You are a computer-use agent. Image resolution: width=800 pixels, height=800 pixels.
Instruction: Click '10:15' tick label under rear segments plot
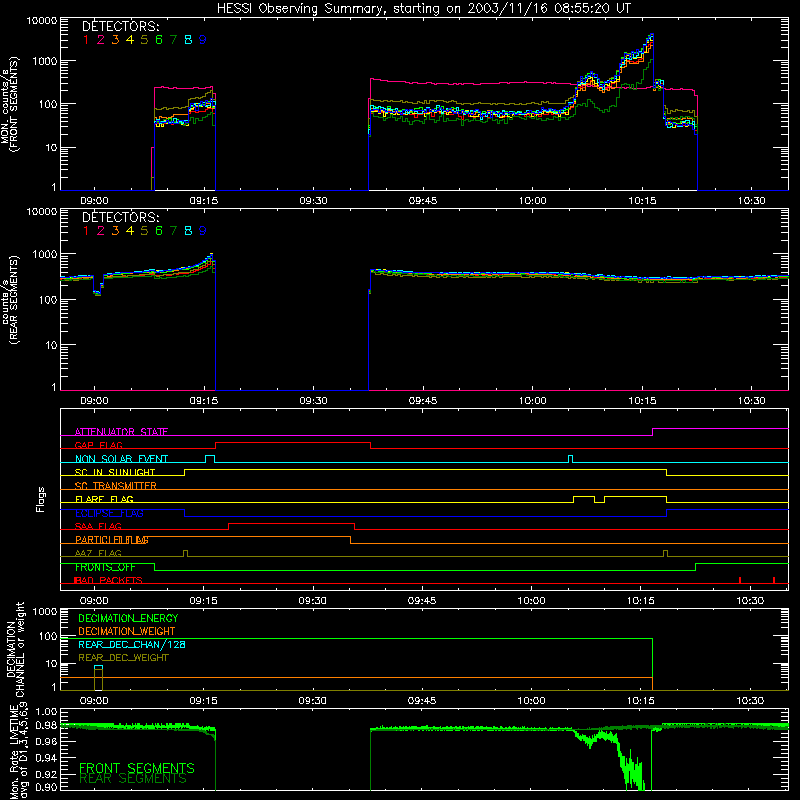click(642, 401)
